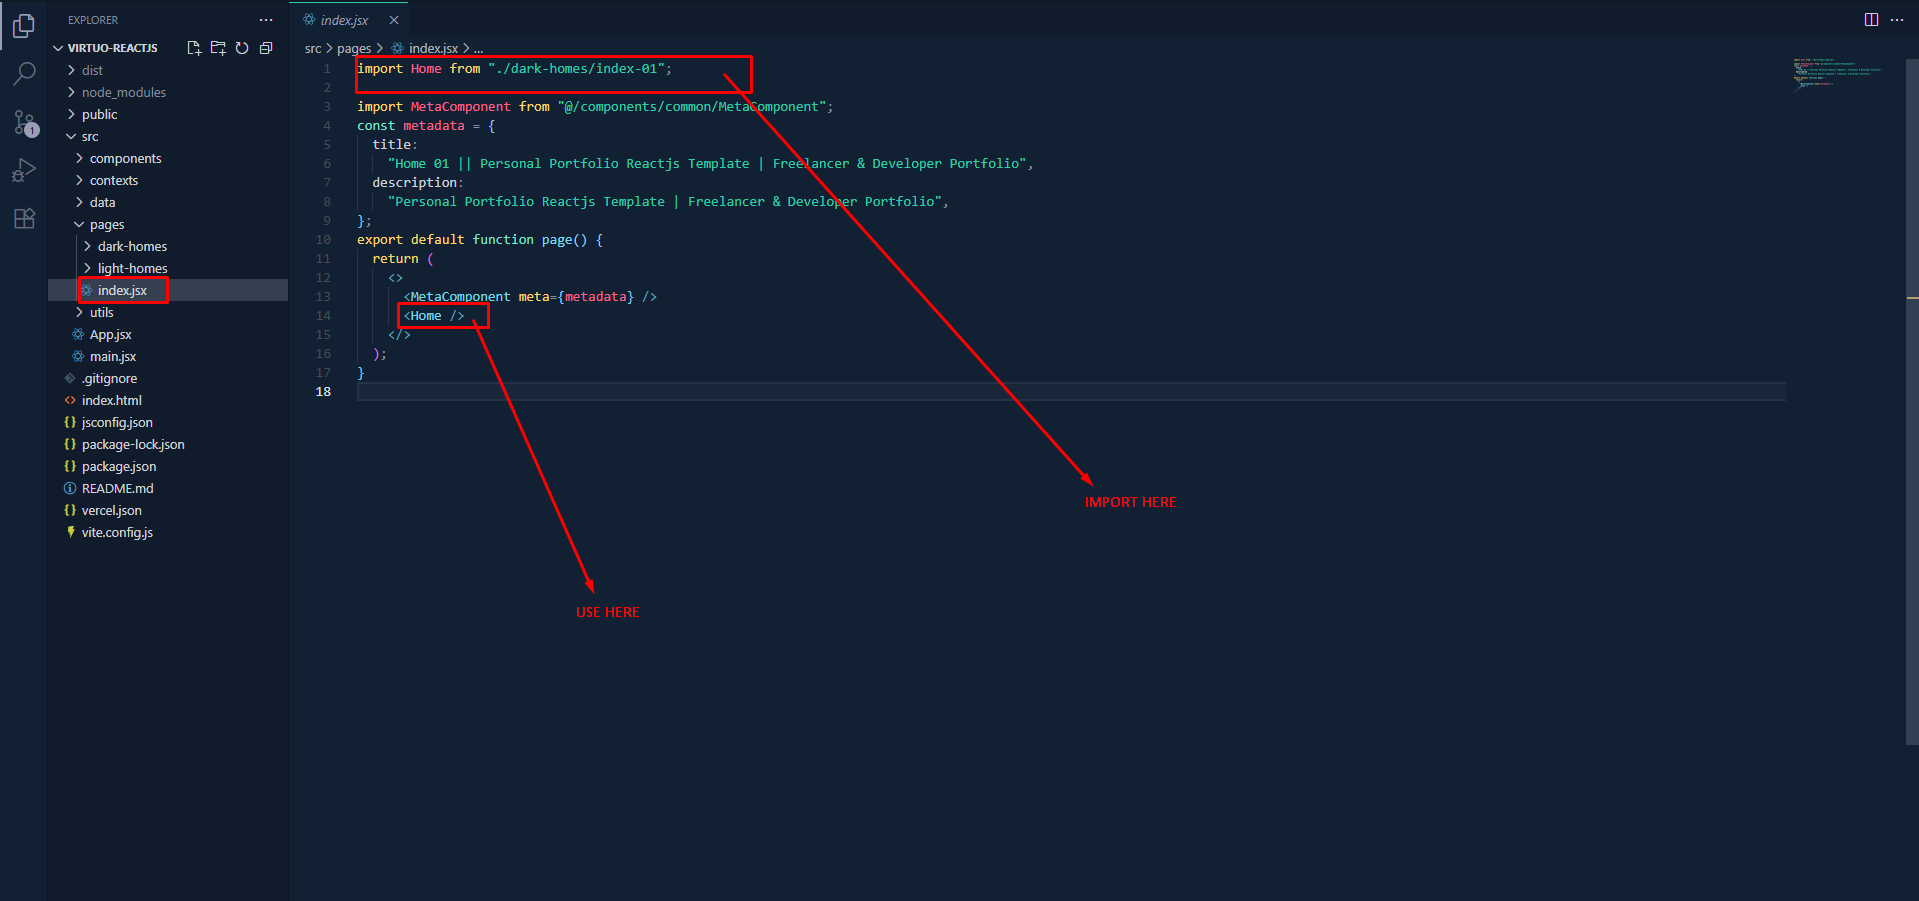The width and height of the screenshot is (1919, 901).
Task: Click MetaComponent in the line 3 import
Action: click(461, 107)
